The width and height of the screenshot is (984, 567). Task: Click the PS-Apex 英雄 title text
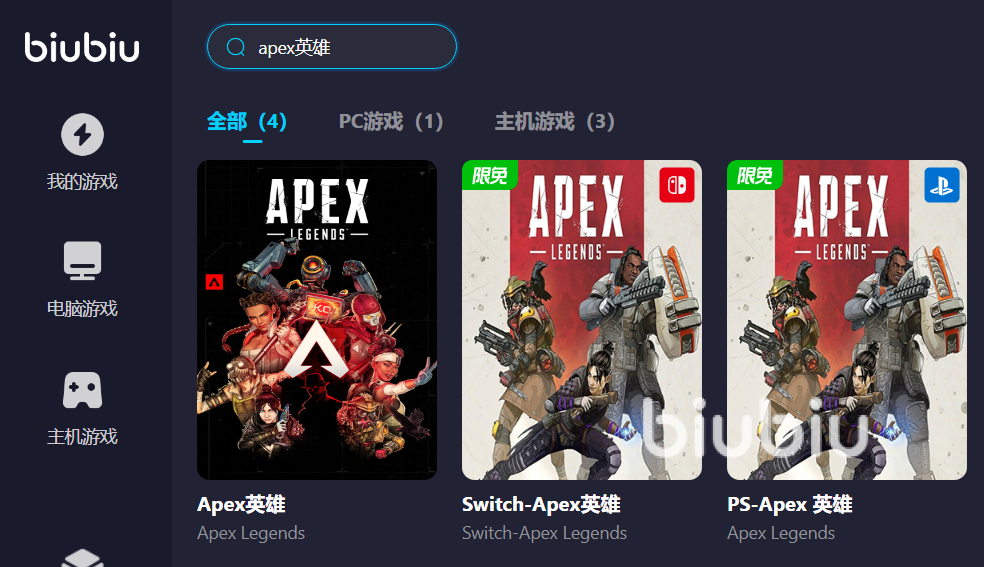click(x=789, y=504)
